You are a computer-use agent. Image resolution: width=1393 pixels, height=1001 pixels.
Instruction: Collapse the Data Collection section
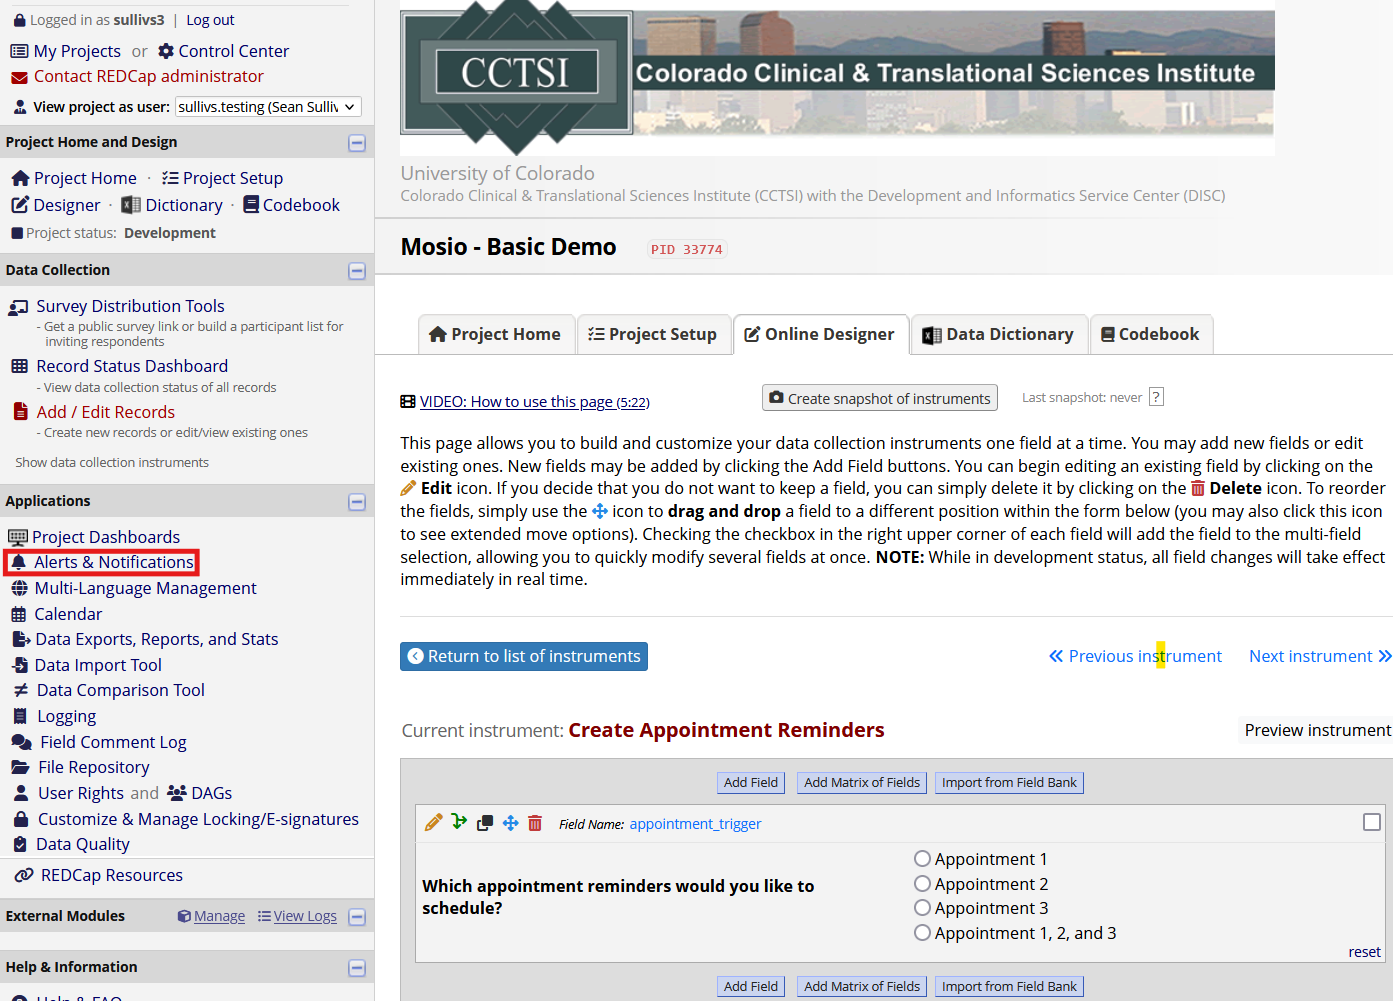(x=357, y=271)
